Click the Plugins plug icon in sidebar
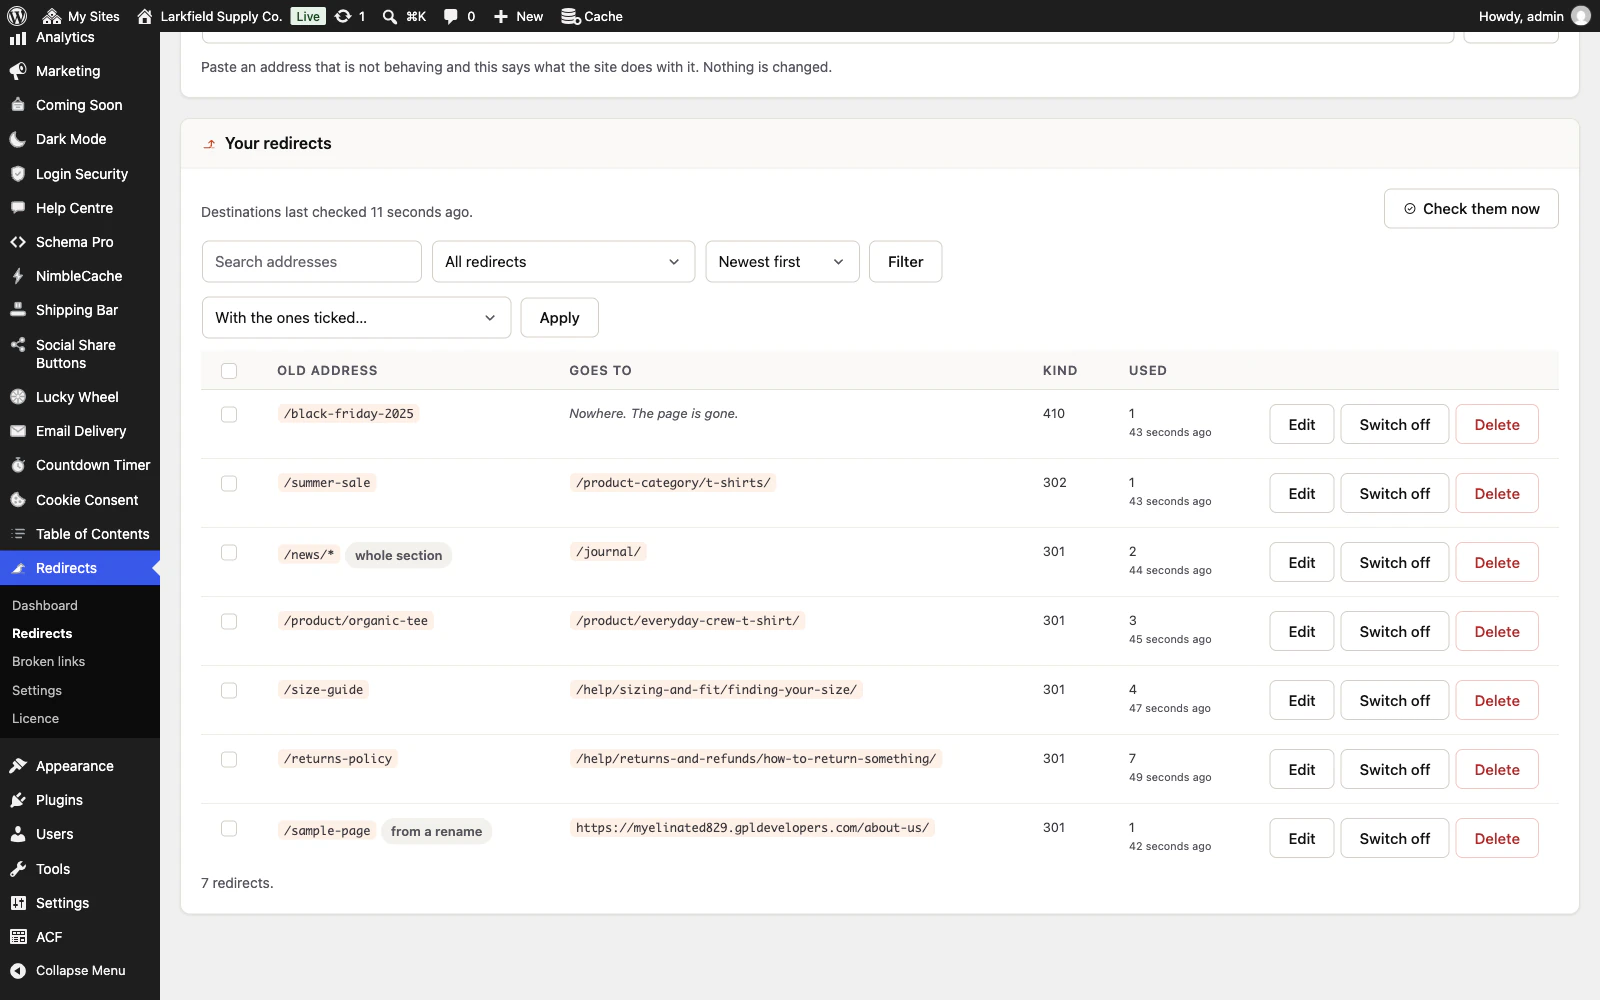This screenshot has width=1600, height=1000. [18, 800]
